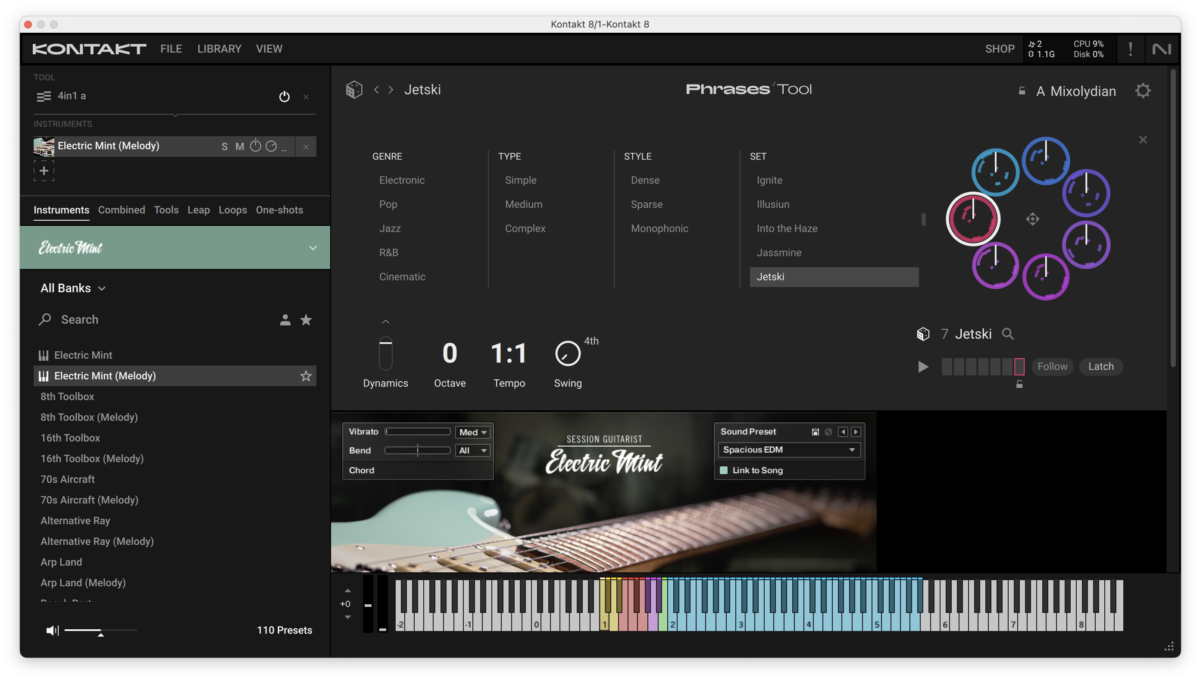Choose the Into the Haze set

[x=787, y=229]
